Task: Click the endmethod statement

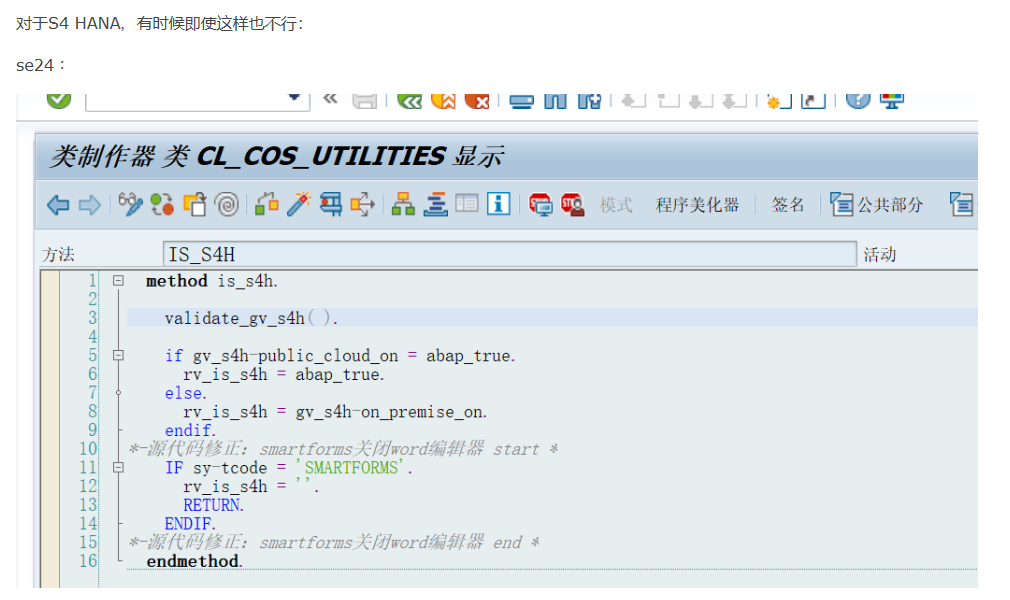Action: (x=195, y=561)
